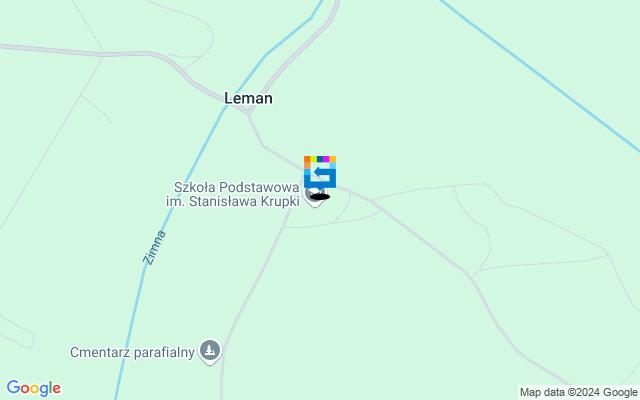Select the Leman village label

pyautogui.click(x=248, y=98)
